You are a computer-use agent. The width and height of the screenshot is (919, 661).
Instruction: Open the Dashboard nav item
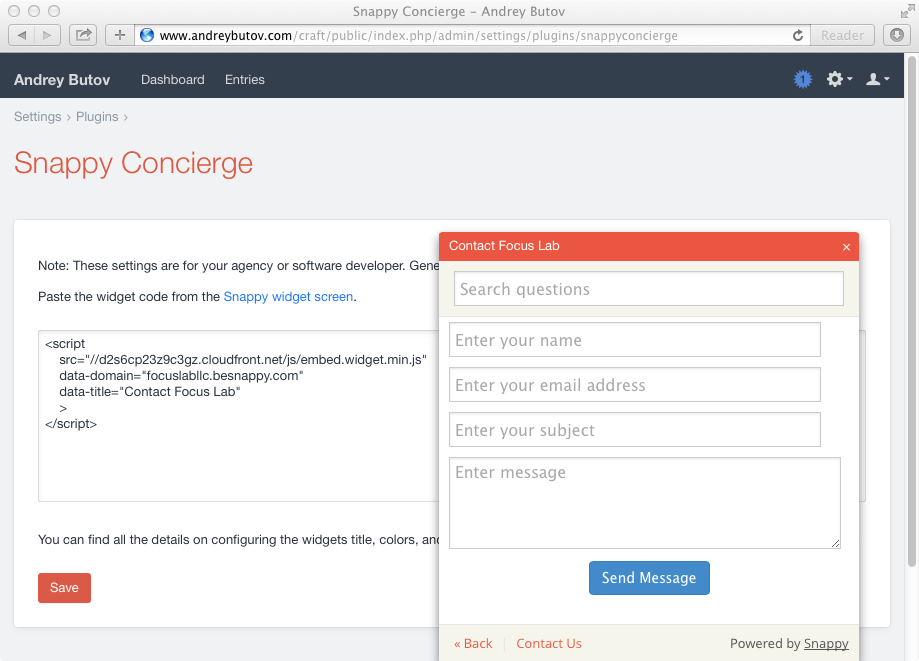172,80
